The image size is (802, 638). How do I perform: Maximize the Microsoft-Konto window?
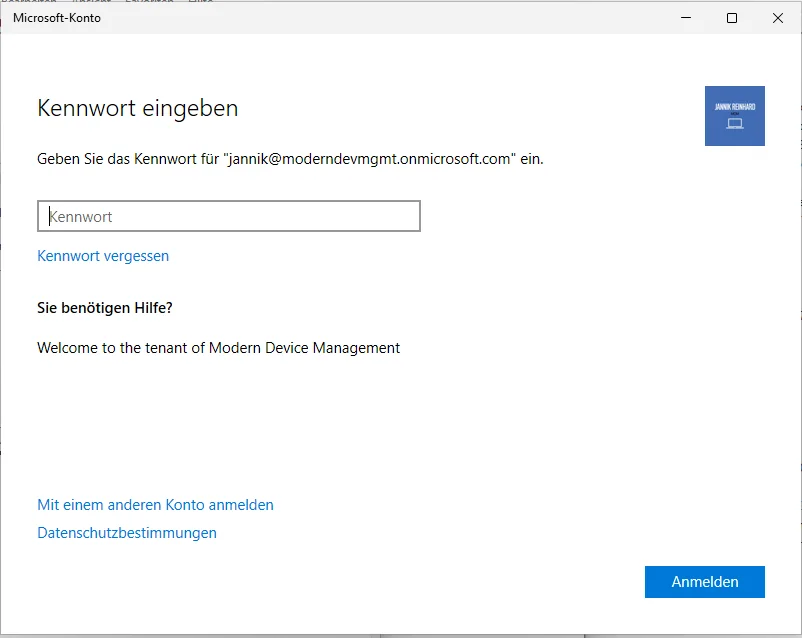pos(732,18)
